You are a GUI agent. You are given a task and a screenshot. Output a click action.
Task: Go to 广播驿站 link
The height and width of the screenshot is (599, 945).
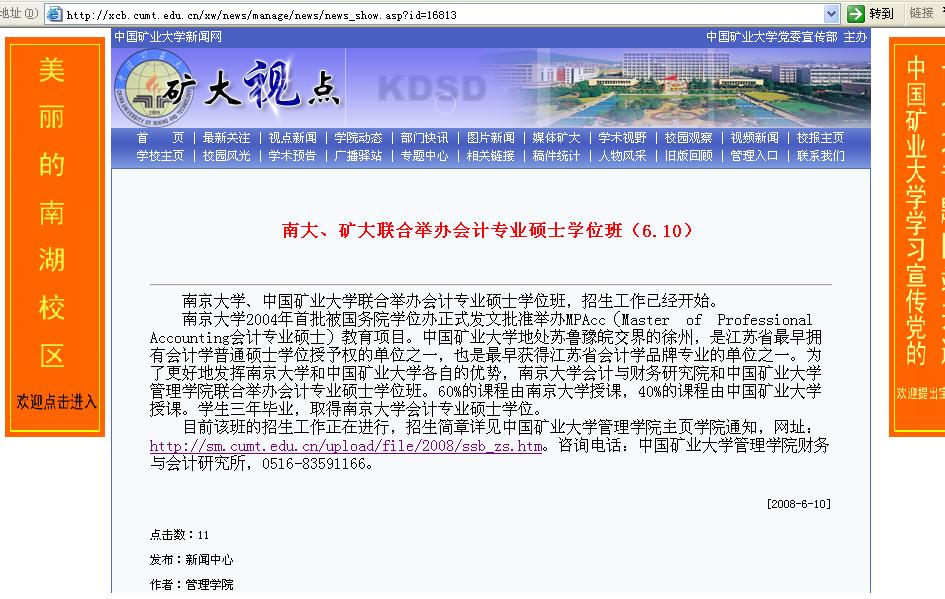[358, 156]
